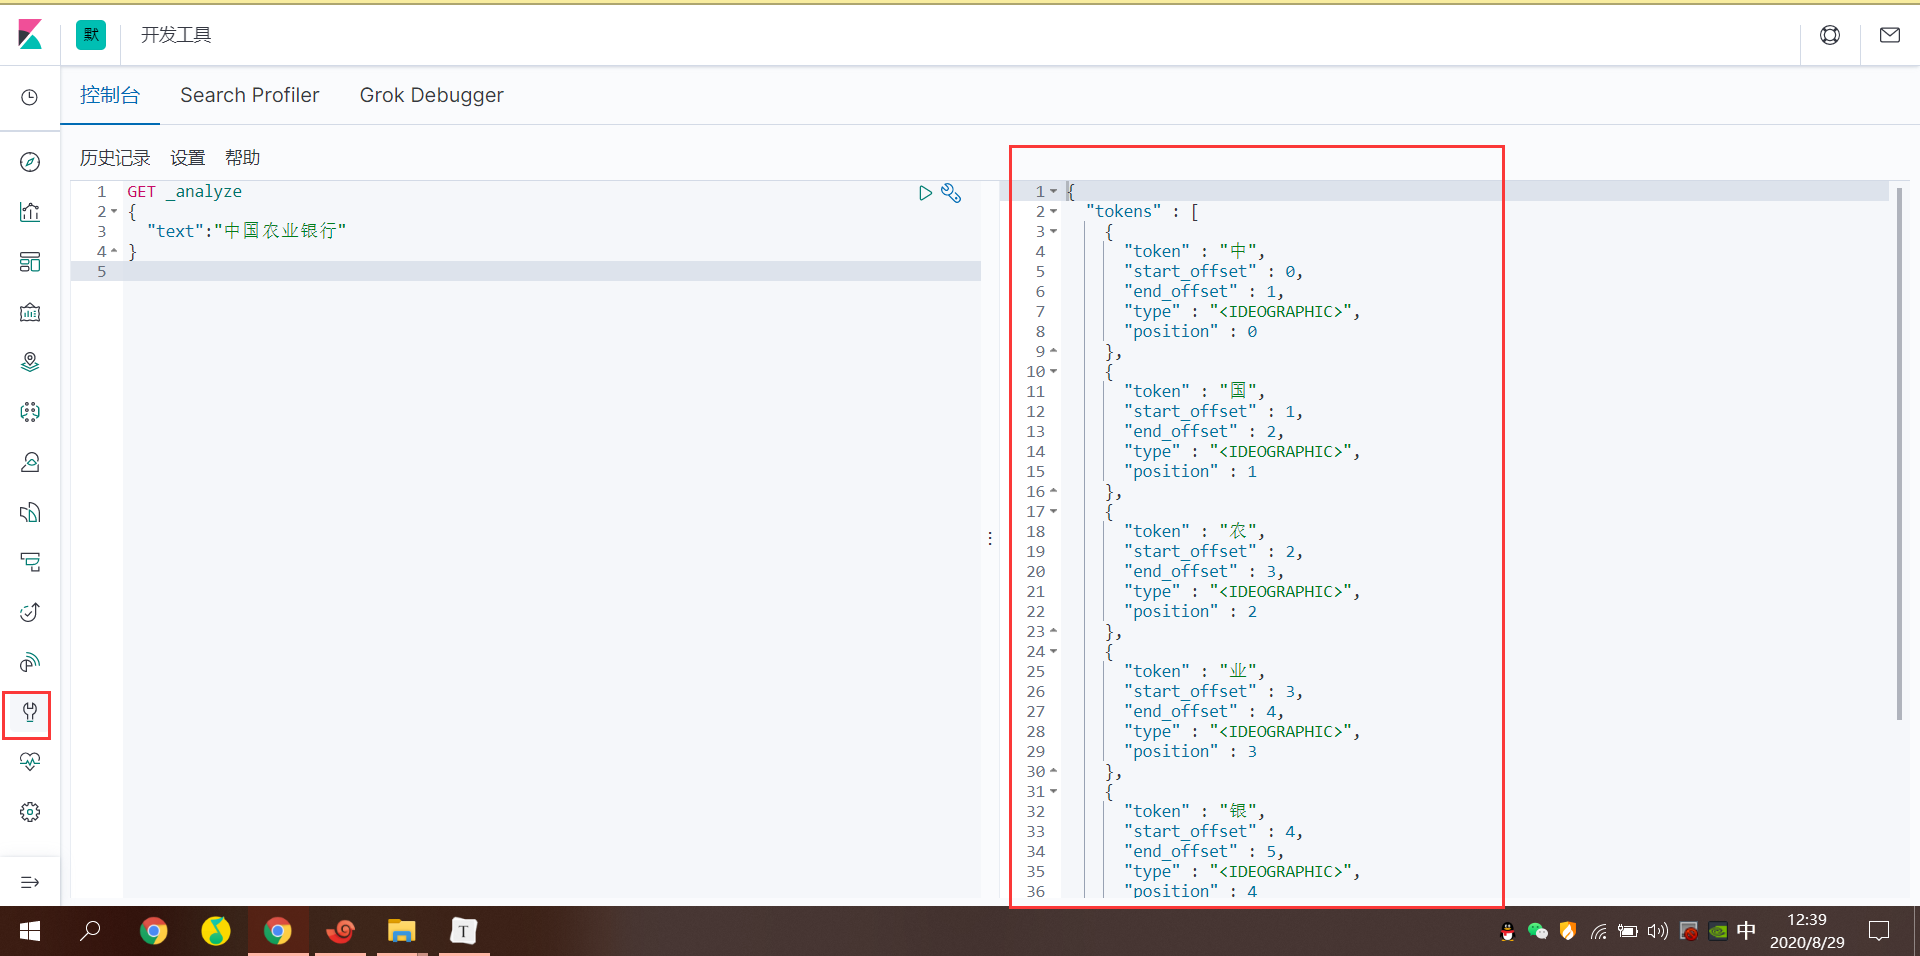Open the Windows Start menu
The image size is (1920, 956).
pos(30,931)
